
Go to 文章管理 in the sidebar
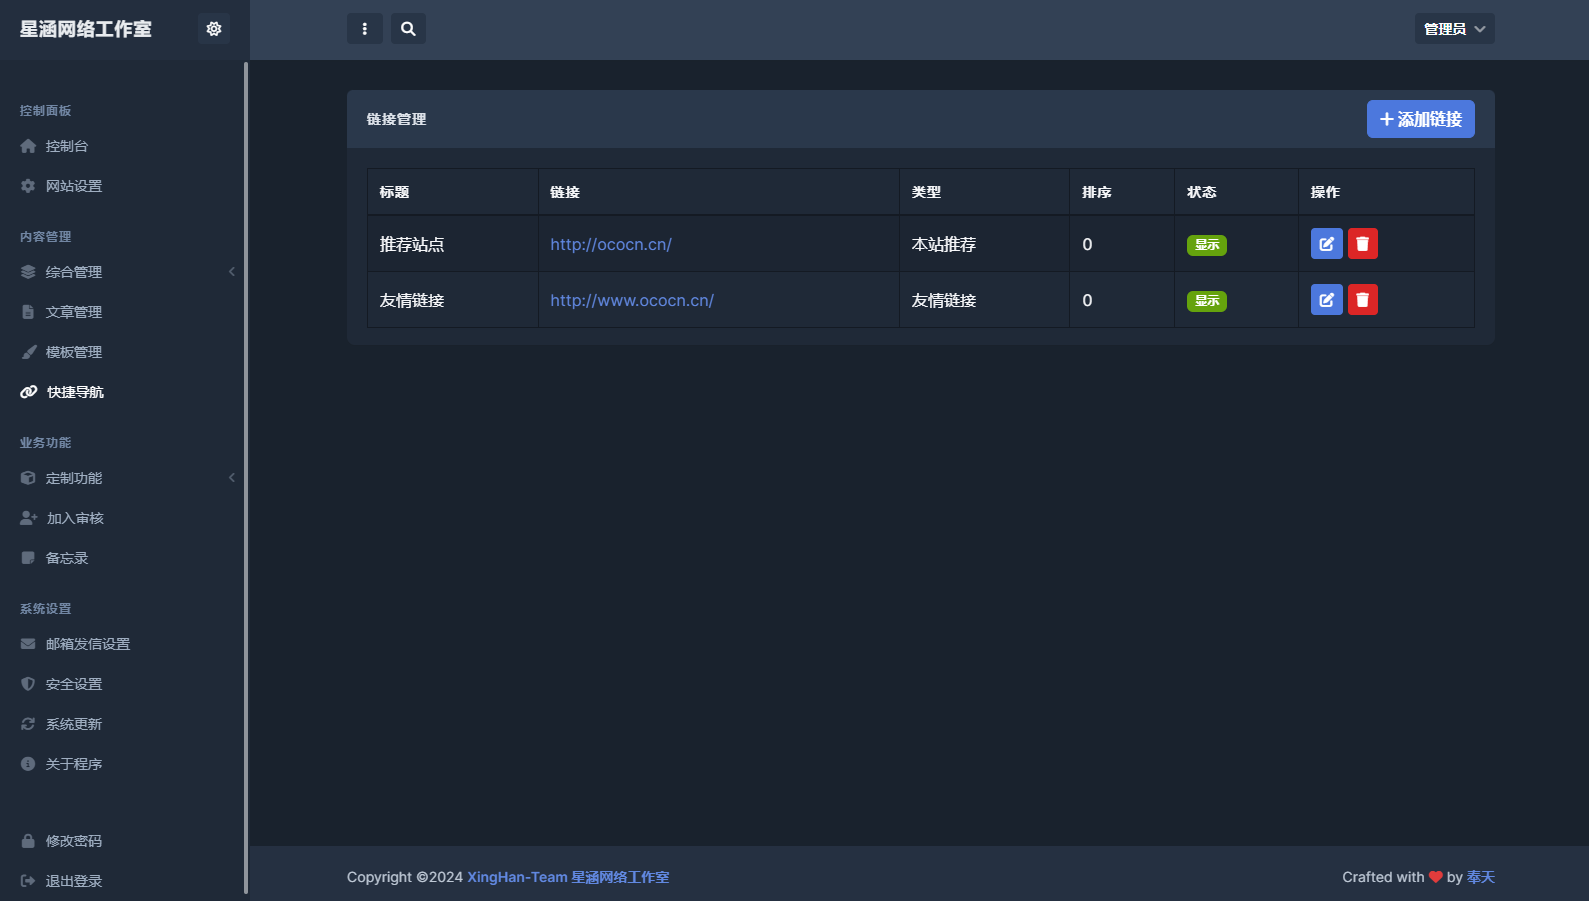(74, 312)
